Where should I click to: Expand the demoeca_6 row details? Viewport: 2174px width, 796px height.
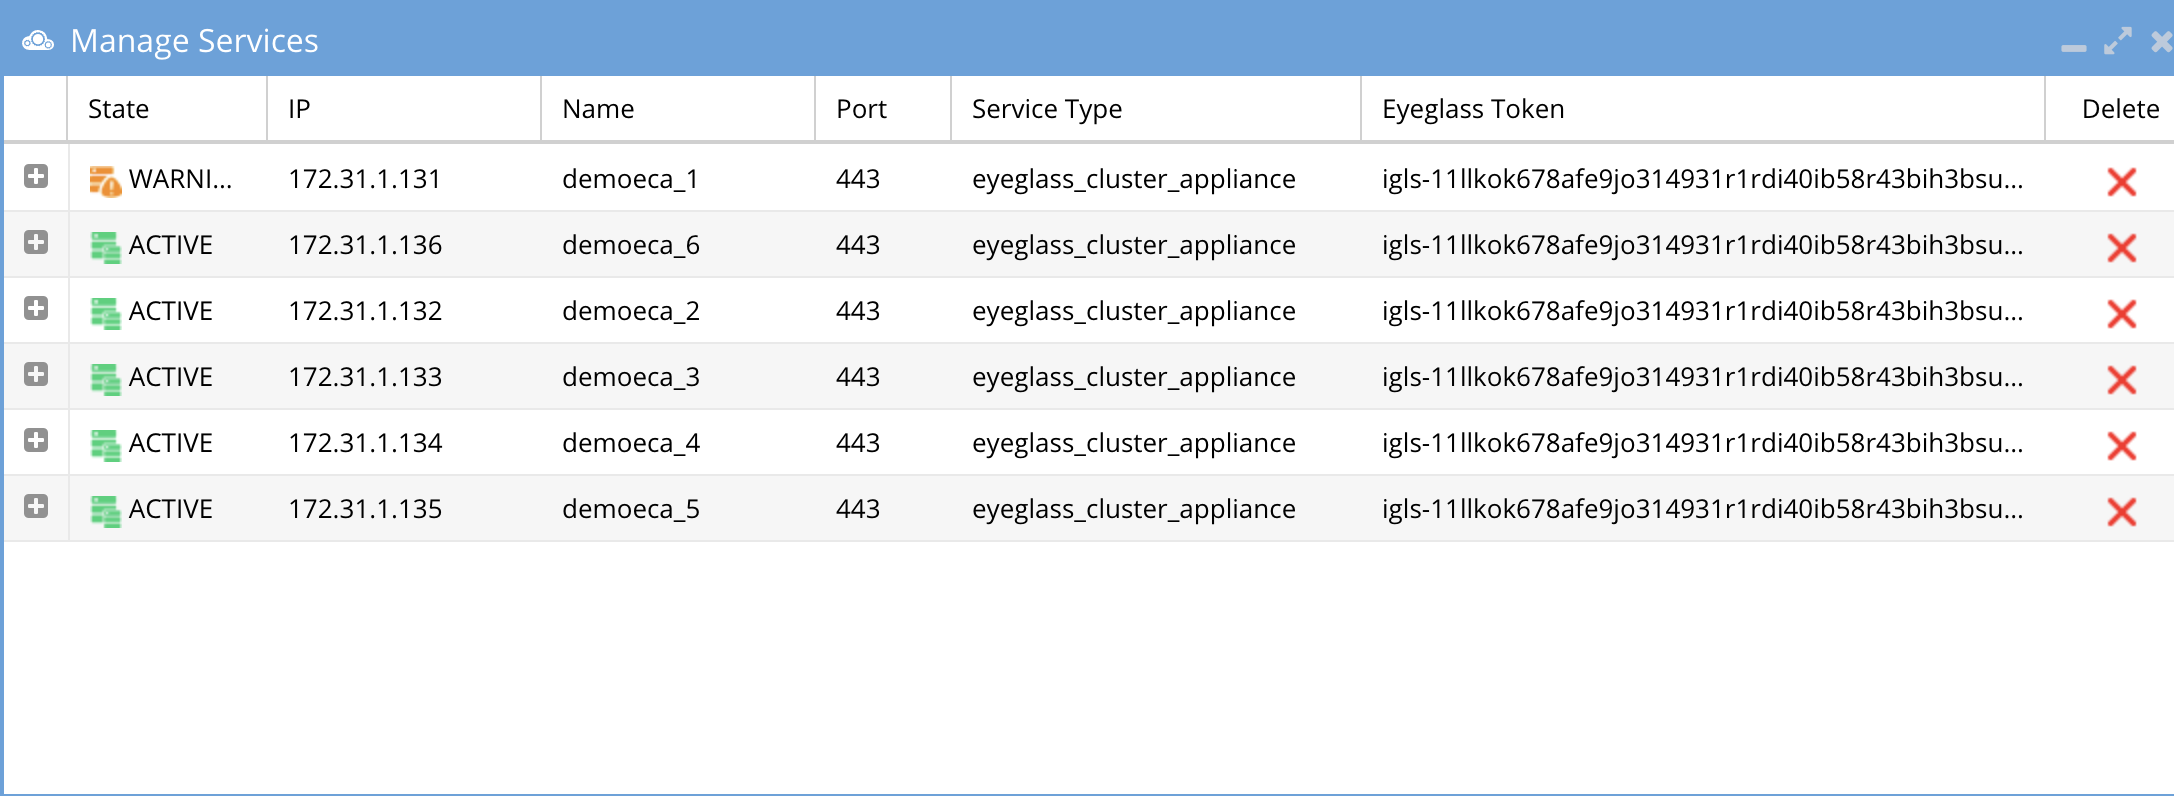[x=36, y=243]
